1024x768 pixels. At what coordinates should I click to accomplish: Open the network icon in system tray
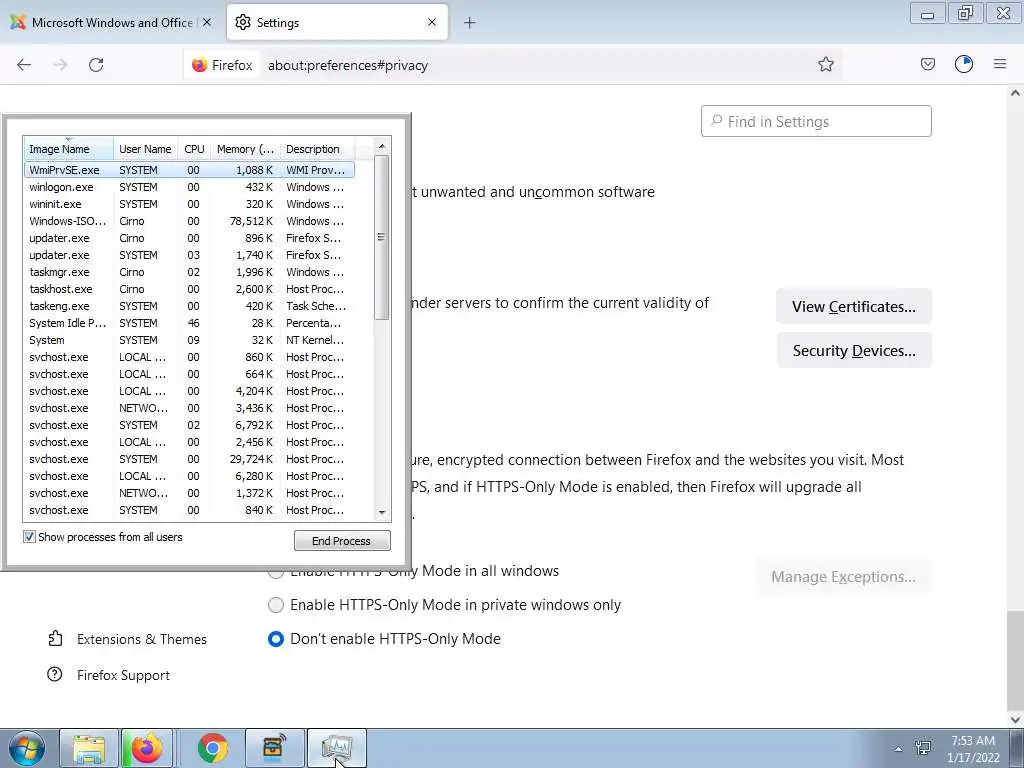[923, 748]
